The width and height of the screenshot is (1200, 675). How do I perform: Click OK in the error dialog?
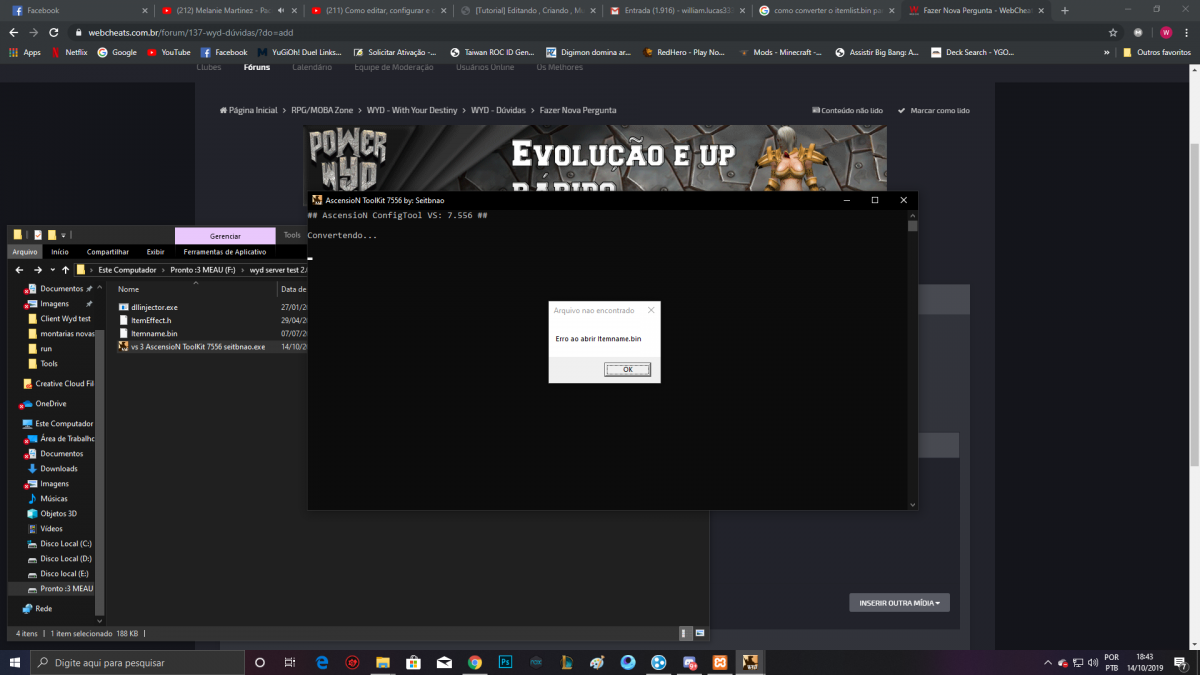click(x=628, y=369)
